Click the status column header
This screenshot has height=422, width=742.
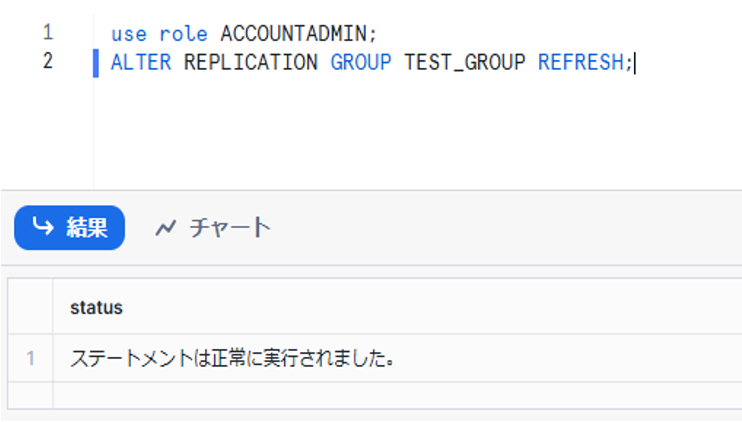(96, 308)
